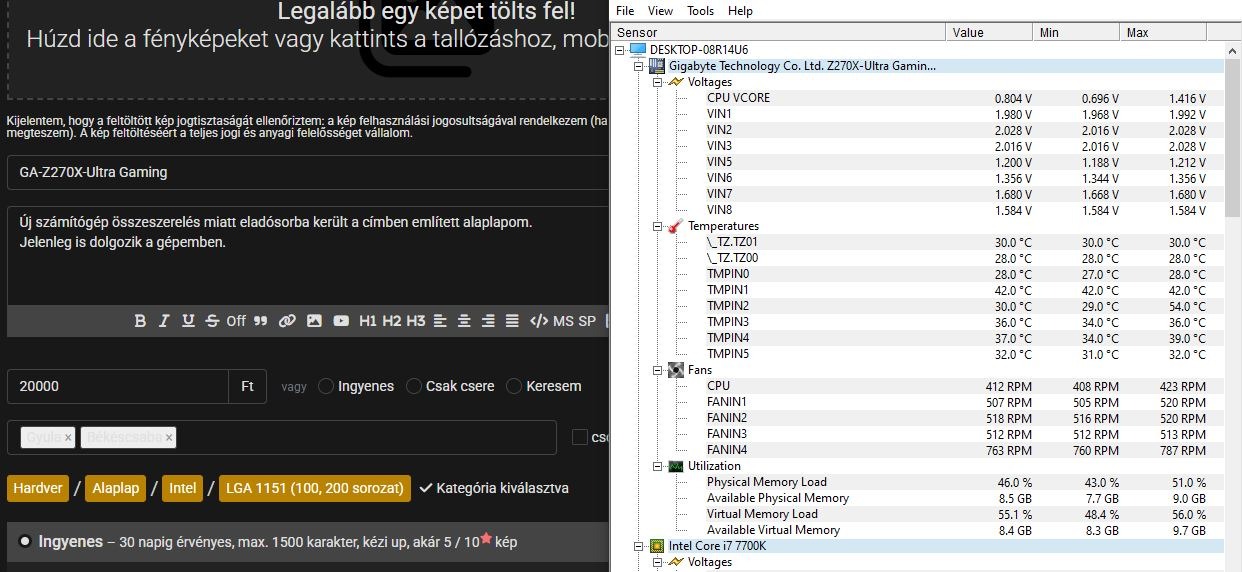Image resolution: width=1242 pixels, height=572 pixels.
Task: Justify the text
Action: tap(512, 321)
